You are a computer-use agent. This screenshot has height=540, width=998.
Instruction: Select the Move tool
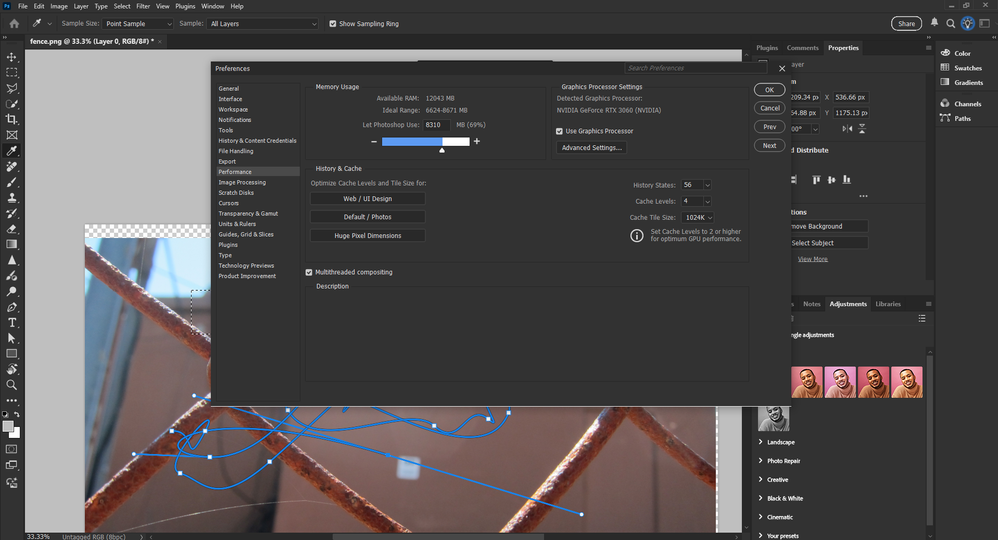[x=11, y=57]
